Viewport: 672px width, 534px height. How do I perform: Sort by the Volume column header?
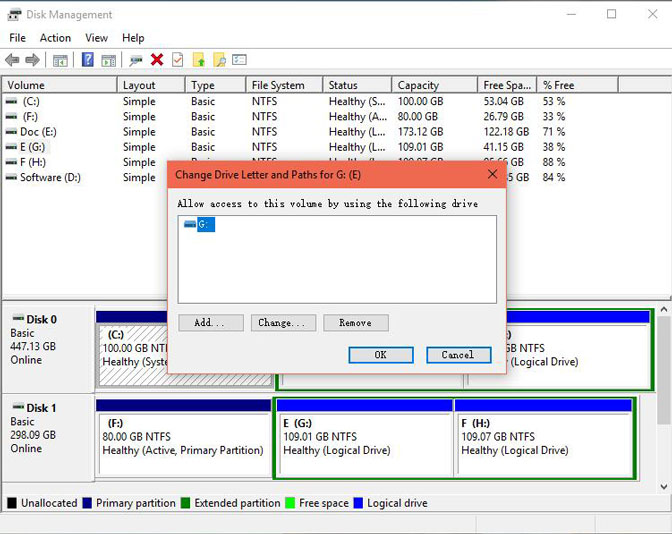point(59,85)
